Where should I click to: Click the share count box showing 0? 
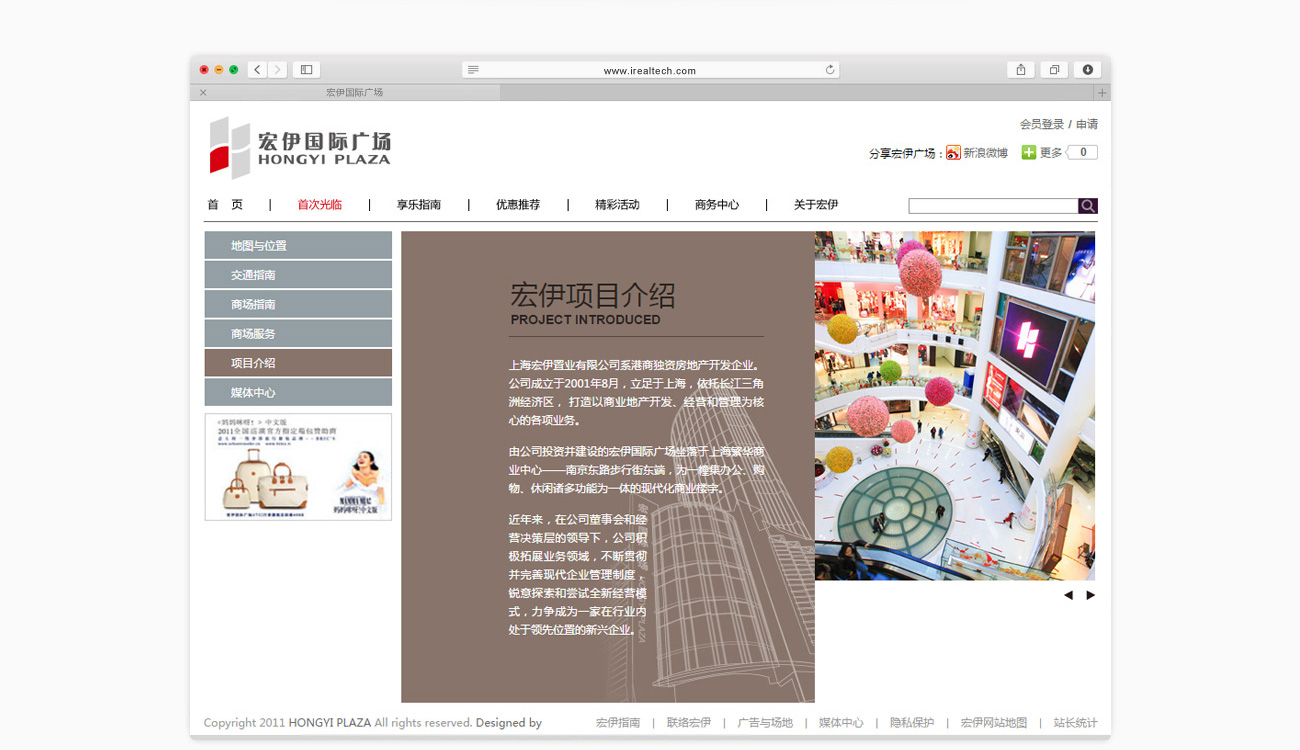click(x=1082, y=152)
